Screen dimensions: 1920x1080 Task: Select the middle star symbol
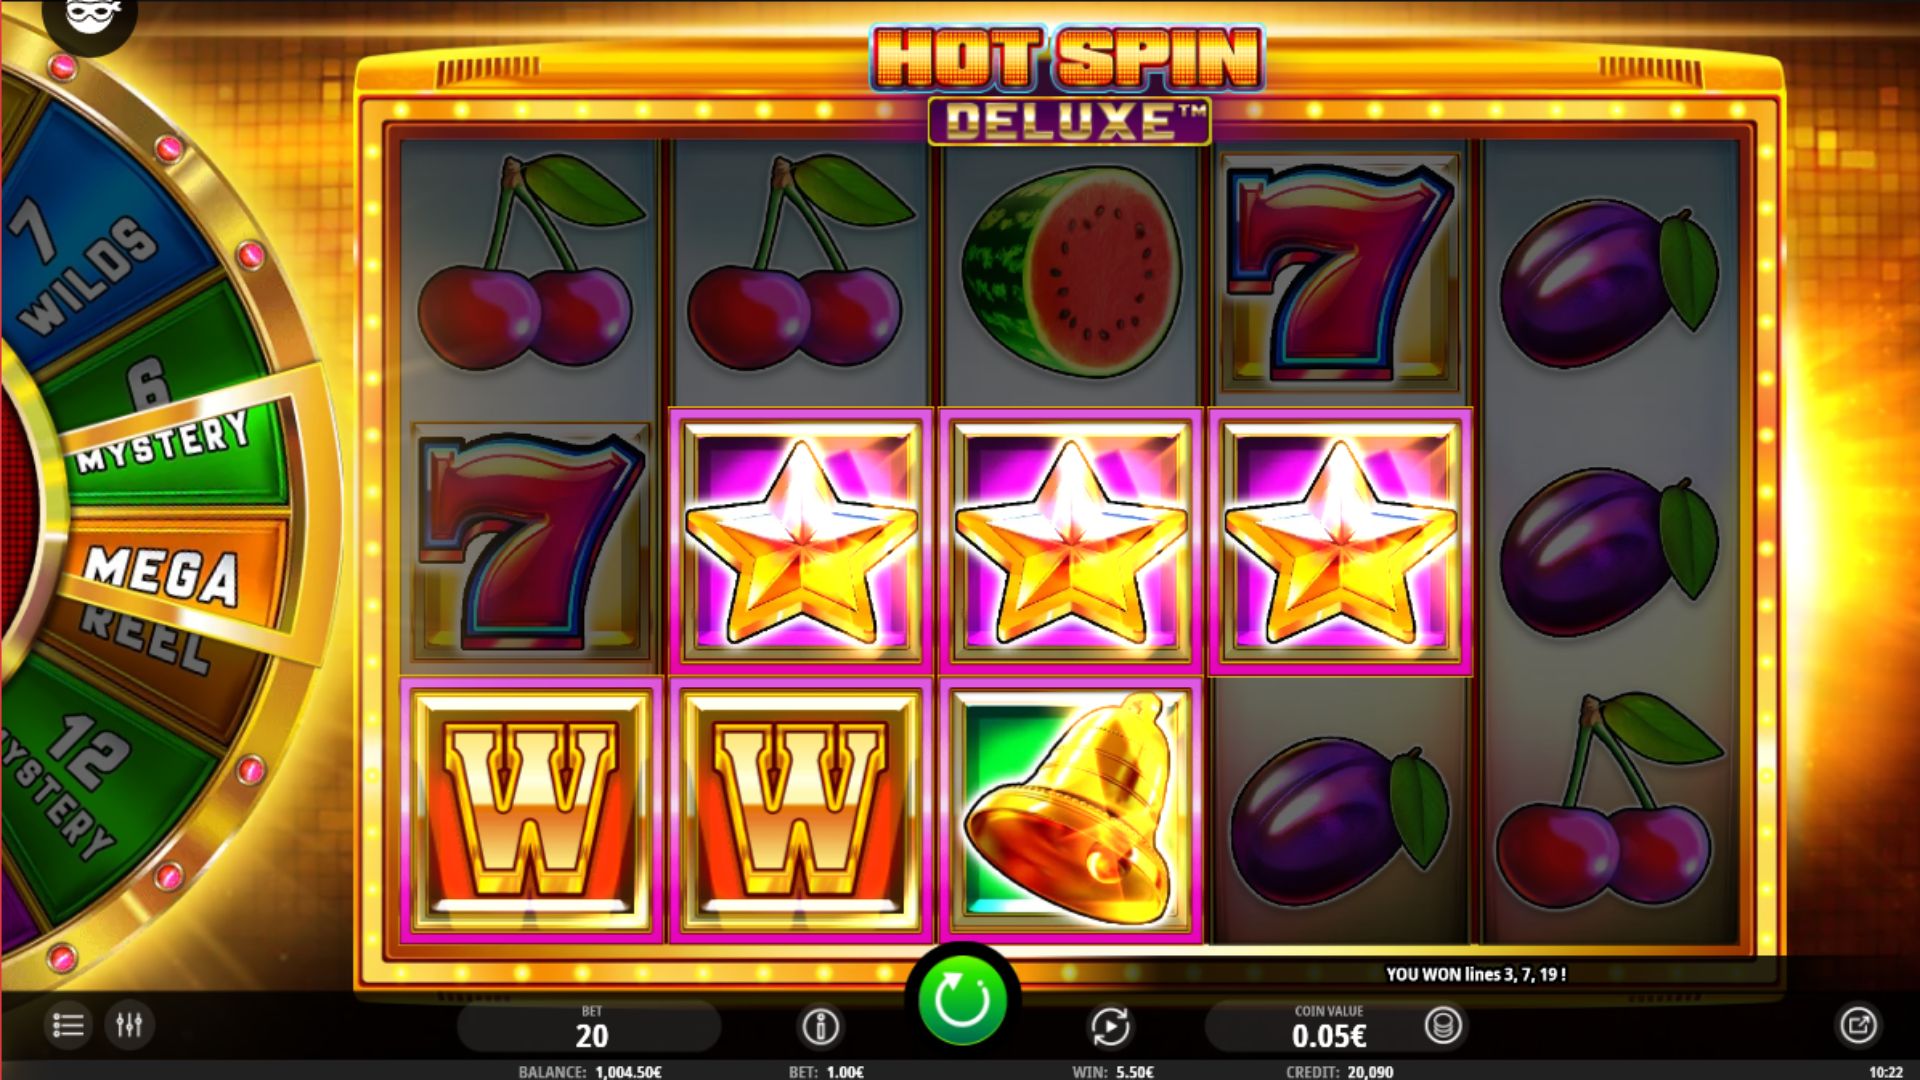[1071, 541]
